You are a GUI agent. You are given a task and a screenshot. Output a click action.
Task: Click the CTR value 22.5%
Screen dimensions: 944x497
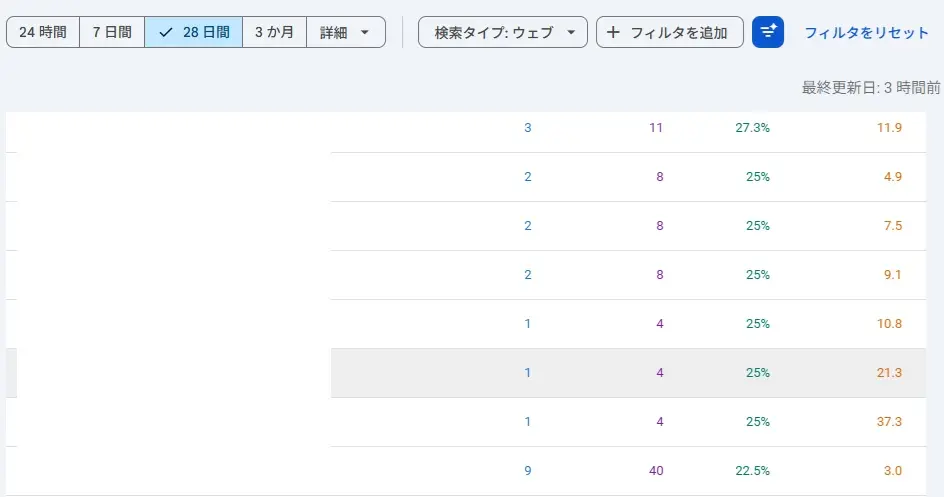pyautogui.click(x=752, y=471)
